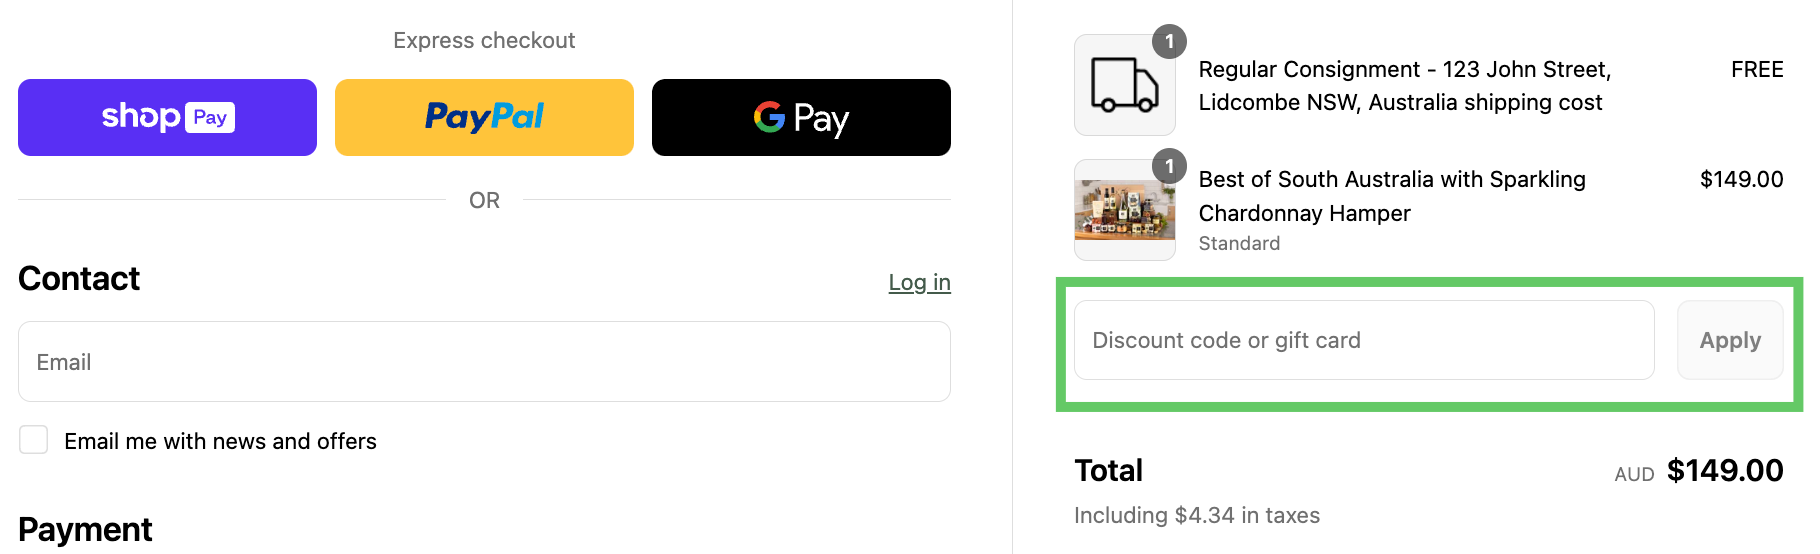Enable Email me with news and offers
Screen dimensions: 1820x554
(34, 440)
